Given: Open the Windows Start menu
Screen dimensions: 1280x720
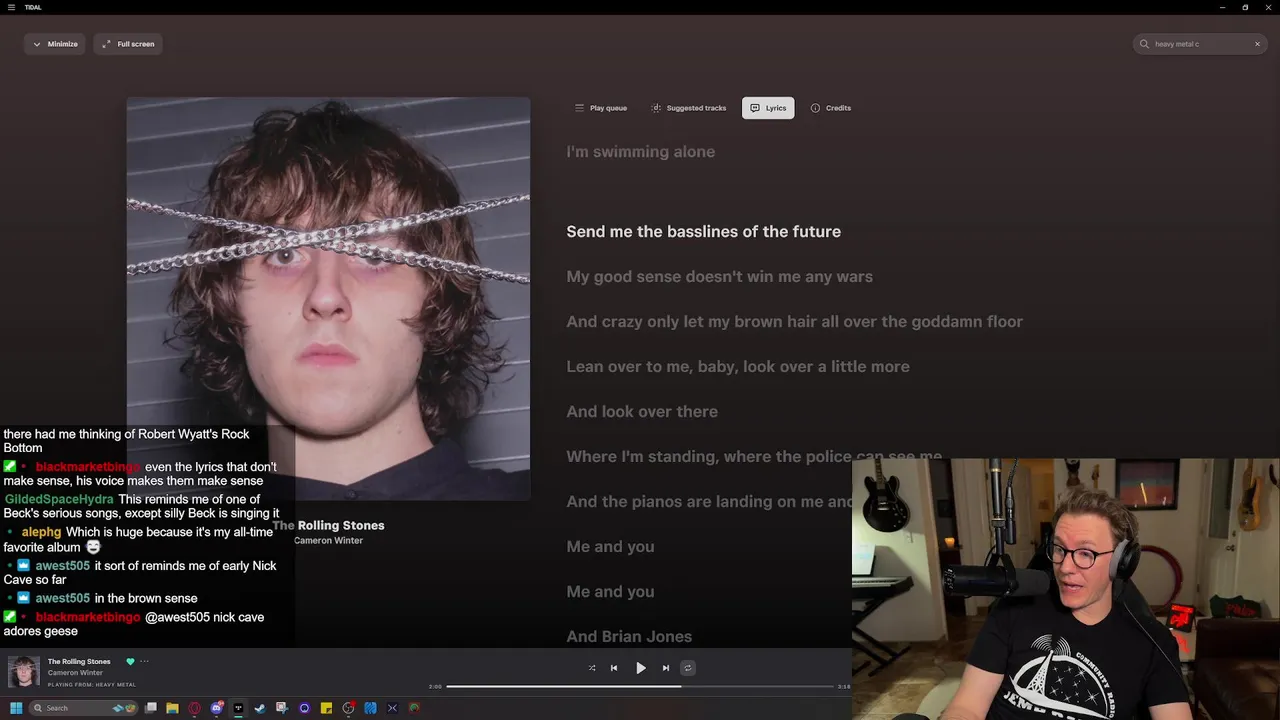Looking at the screenshot, I should (x=16, y=708).
